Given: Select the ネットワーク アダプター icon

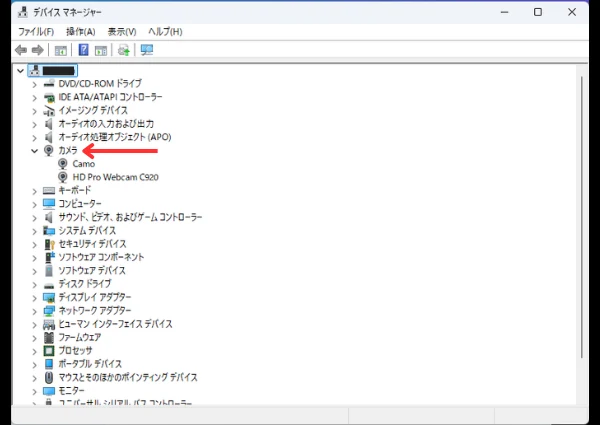Looking at the screenshot, I should pyautogui.click(x=49, y=311).
